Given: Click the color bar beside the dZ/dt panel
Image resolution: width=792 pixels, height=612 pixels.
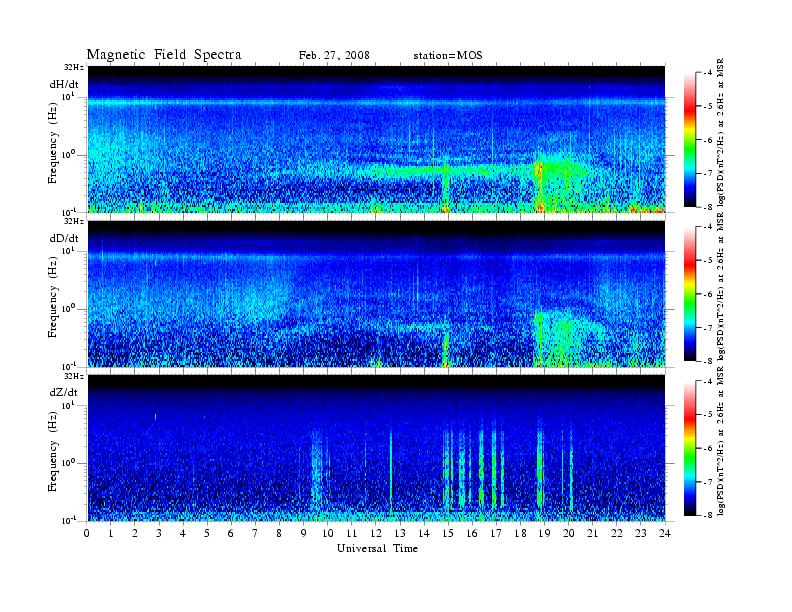Looking at the screenshot, I should pyautogui.click(x=689, y=448).
